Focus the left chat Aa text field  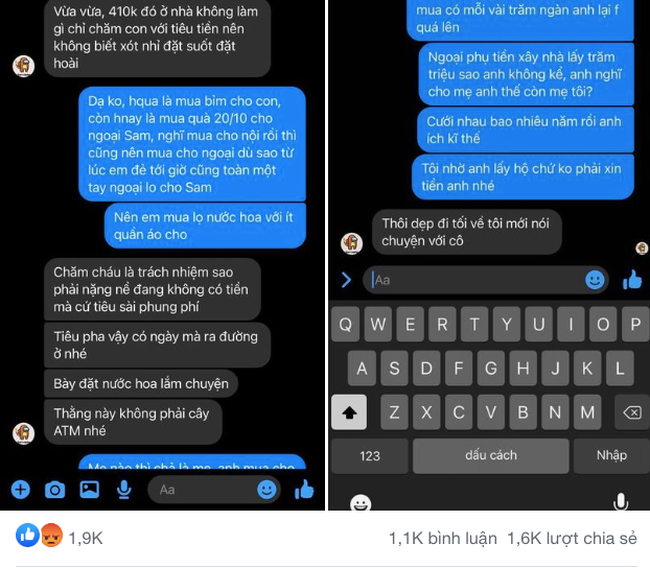(214, 490)
